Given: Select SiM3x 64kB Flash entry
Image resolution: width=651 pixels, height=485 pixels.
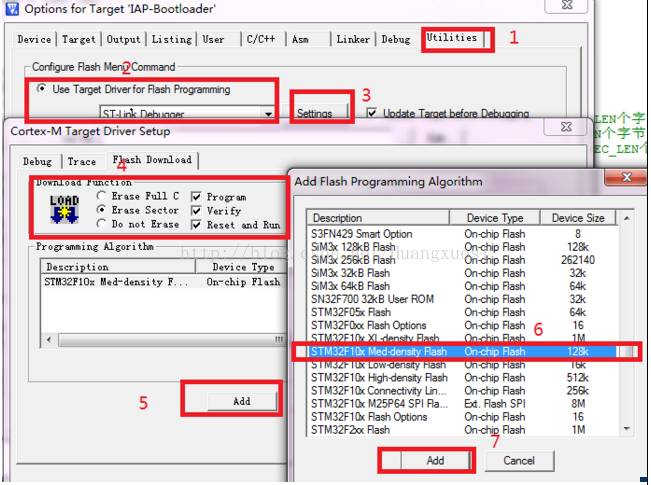Looking at the screenshot, I should (x=462, y=287).
